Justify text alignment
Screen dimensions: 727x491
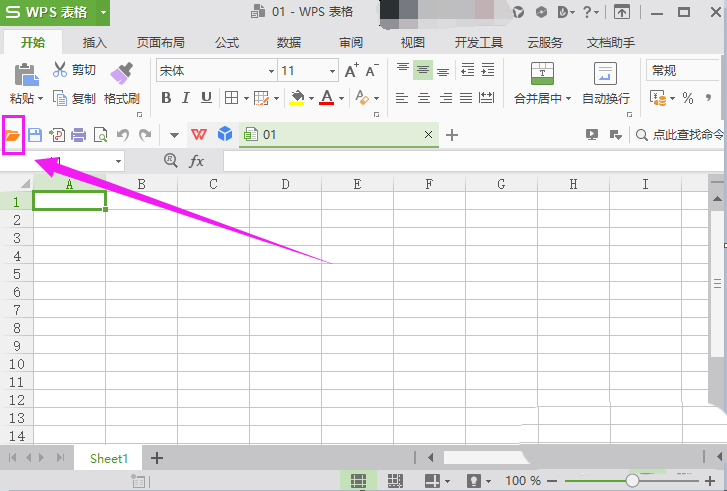pos(466,98)
